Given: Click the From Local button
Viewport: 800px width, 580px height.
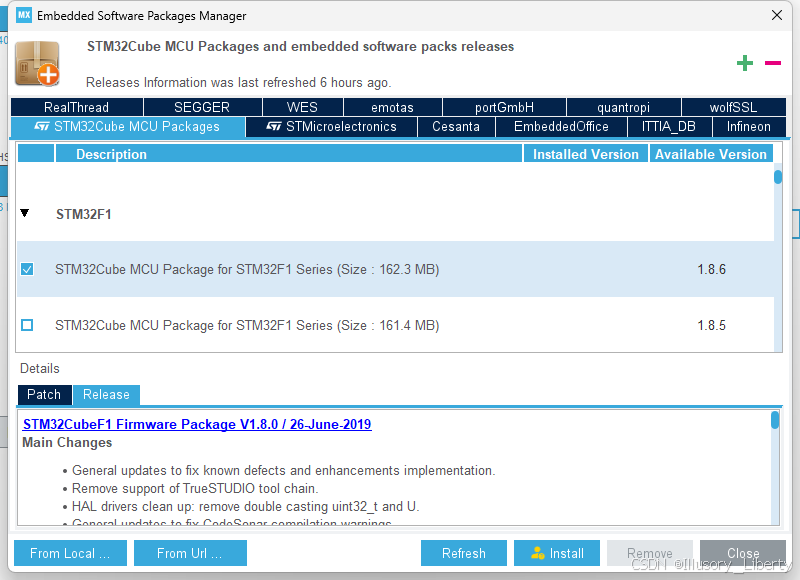Looking at the screenshot, I should tap(70, 553).
